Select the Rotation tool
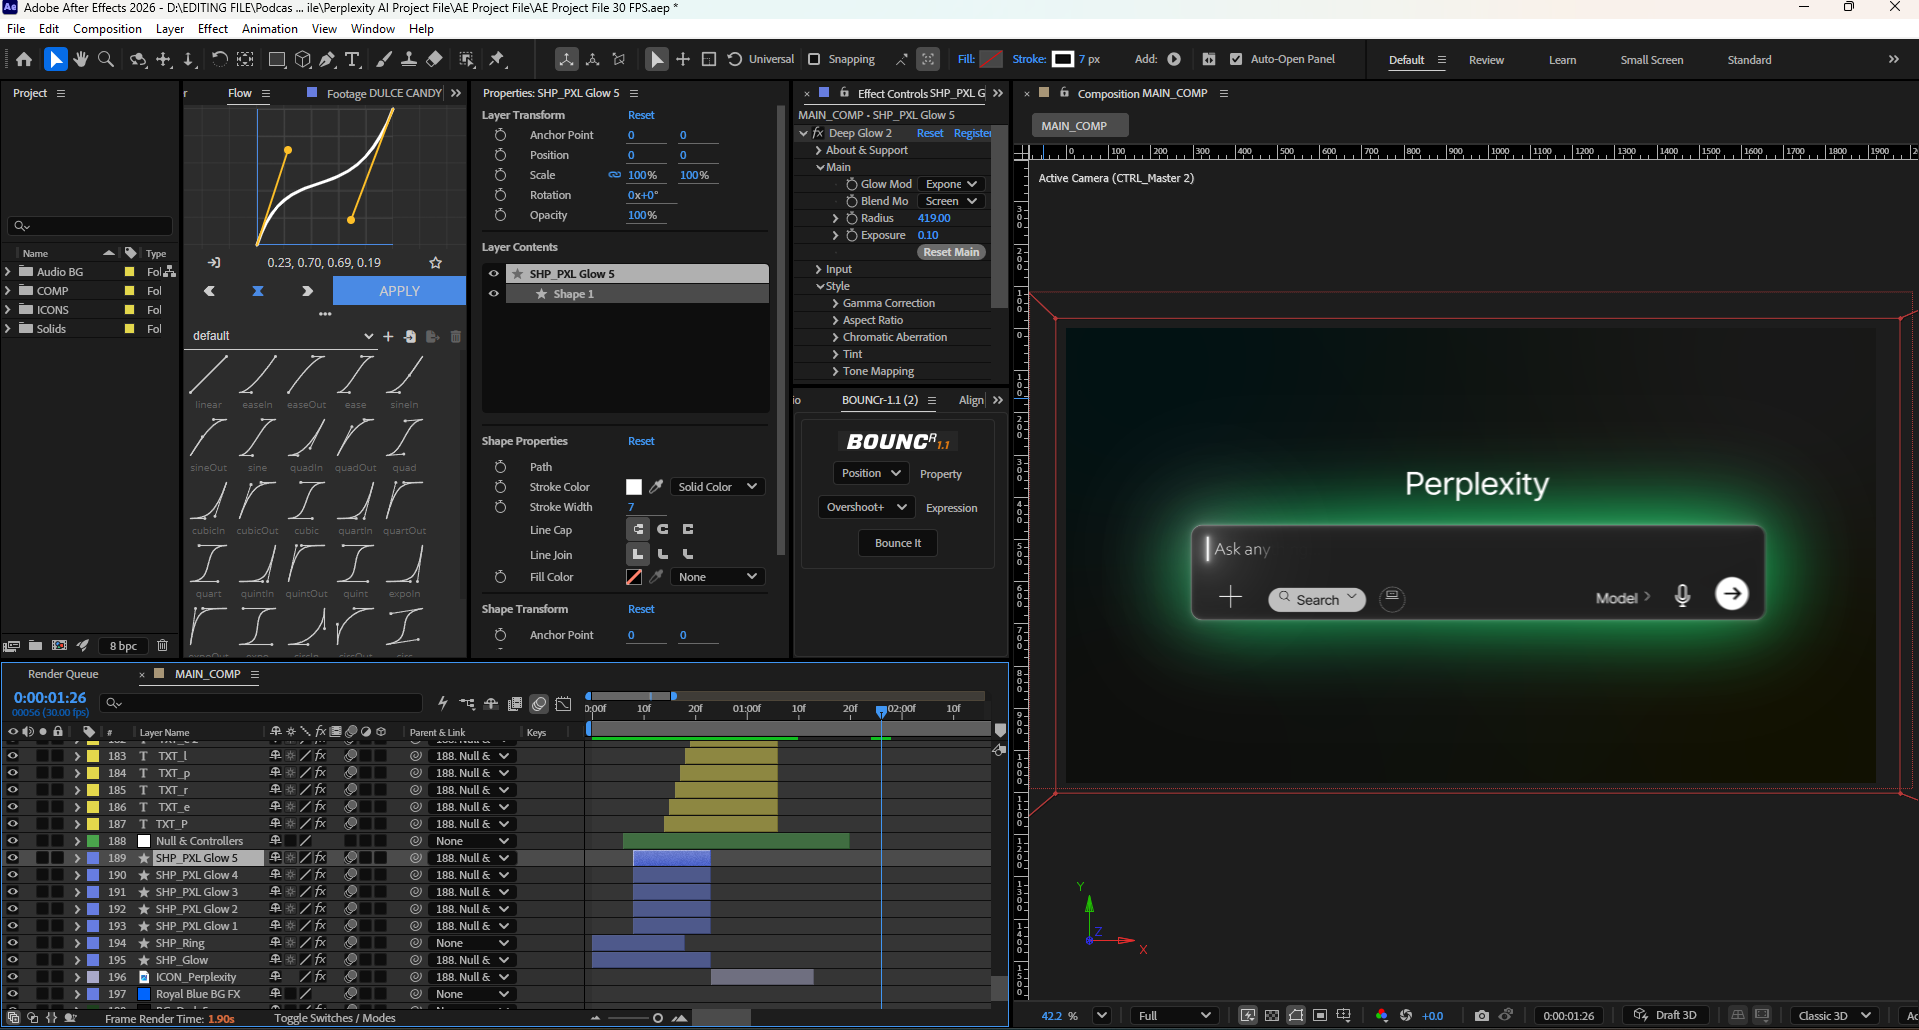 [x=220, y=60]
